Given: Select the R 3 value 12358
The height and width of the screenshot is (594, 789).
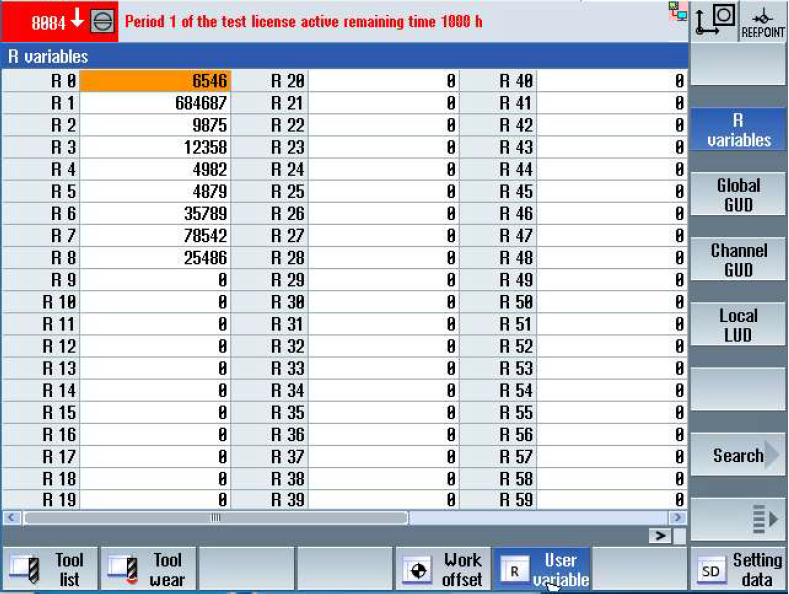Looking at the screenshot, I should click(155, 147).
